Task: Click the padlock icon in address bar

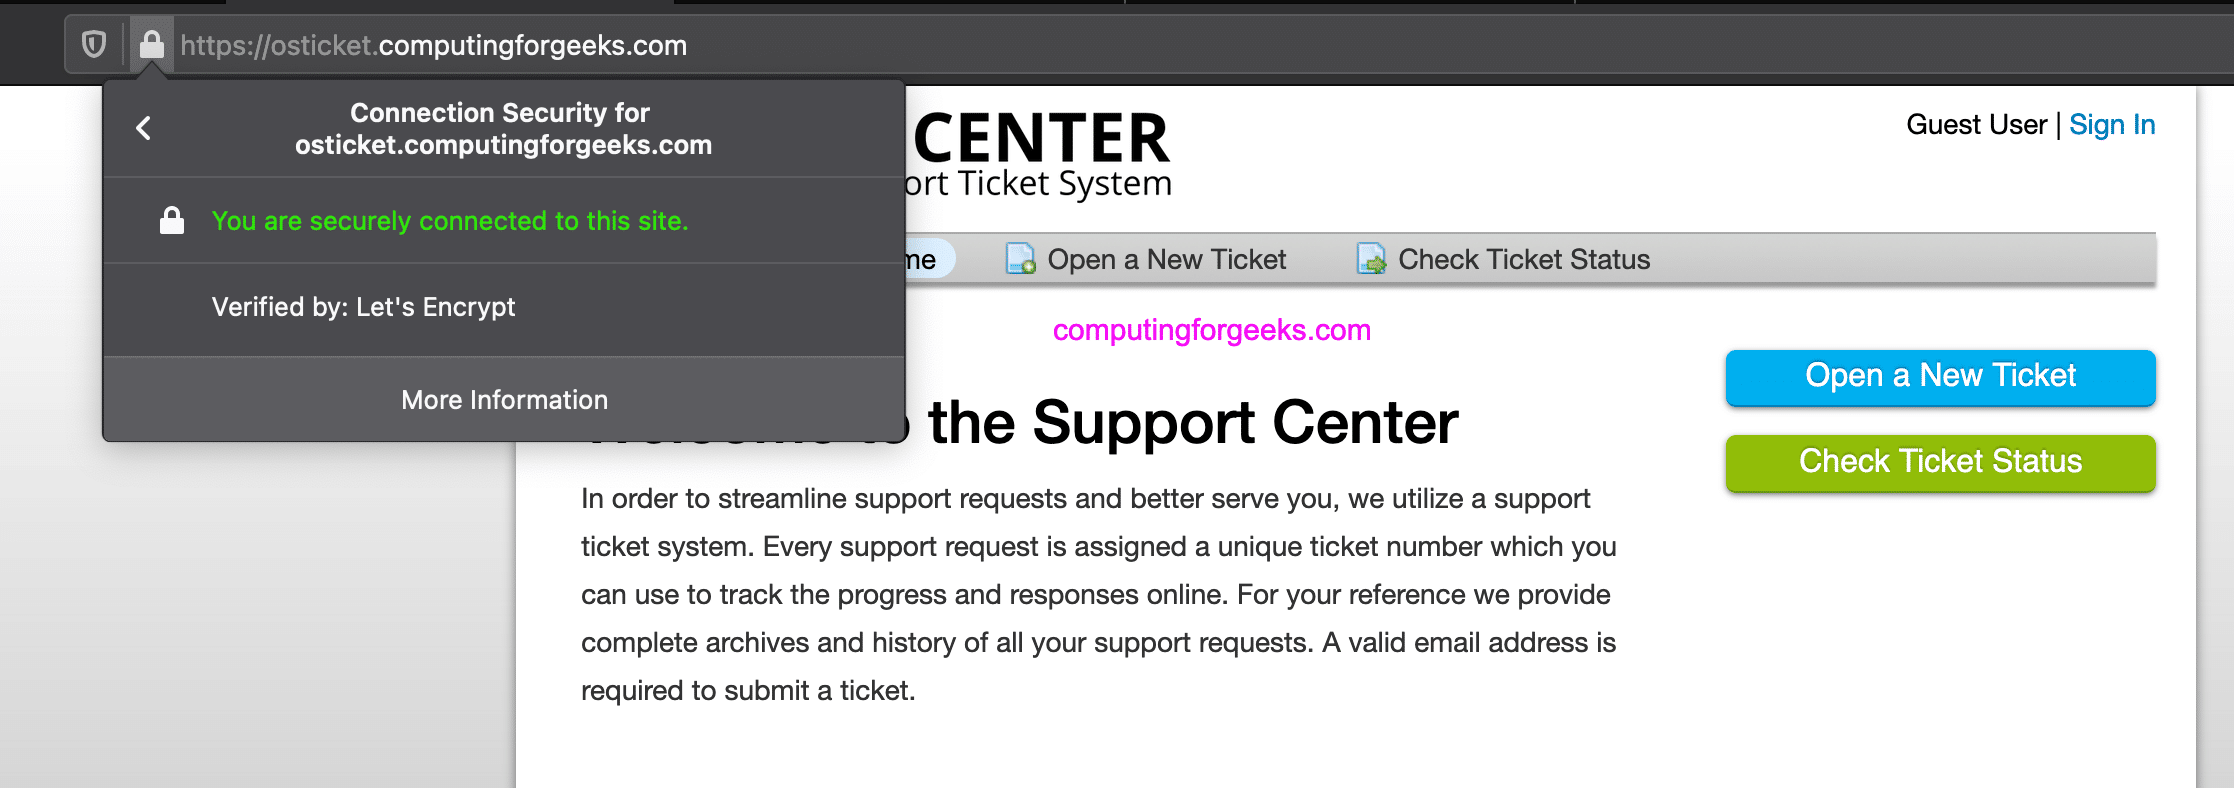Action: click(x=152, y=44)
